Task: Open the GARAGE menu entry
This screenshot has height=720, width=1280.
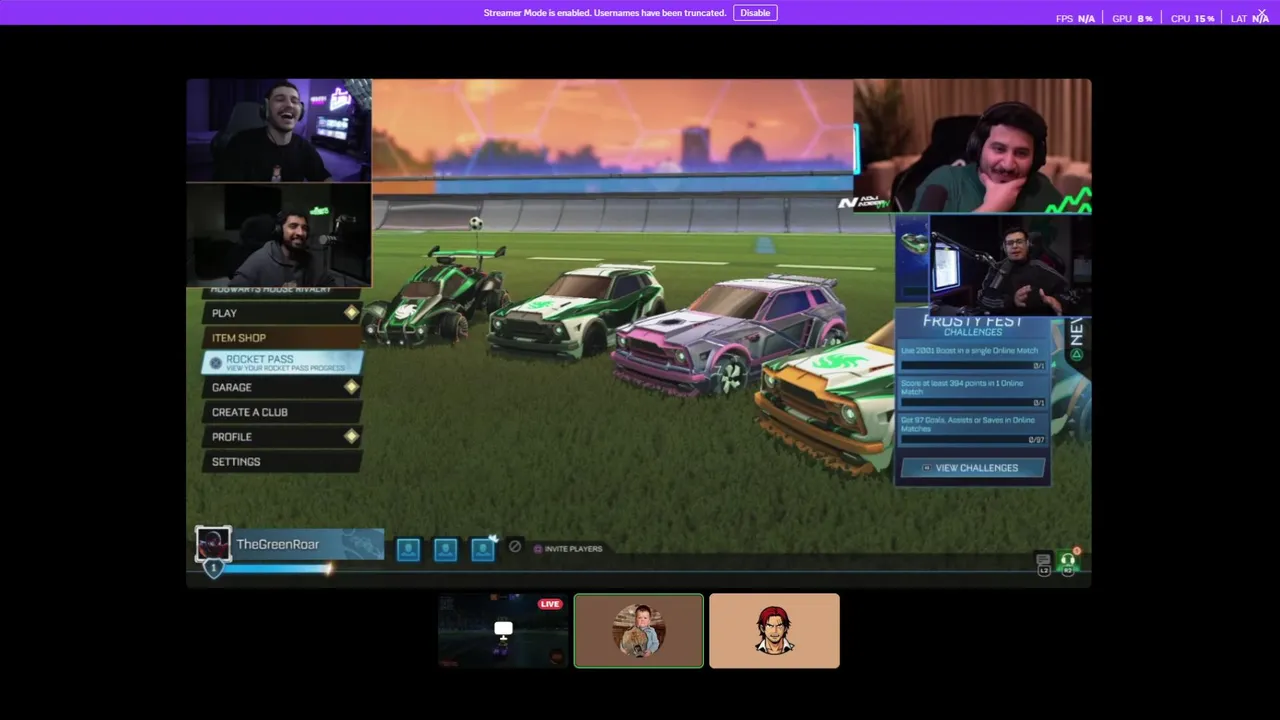Action: click(x=283, y=387)
